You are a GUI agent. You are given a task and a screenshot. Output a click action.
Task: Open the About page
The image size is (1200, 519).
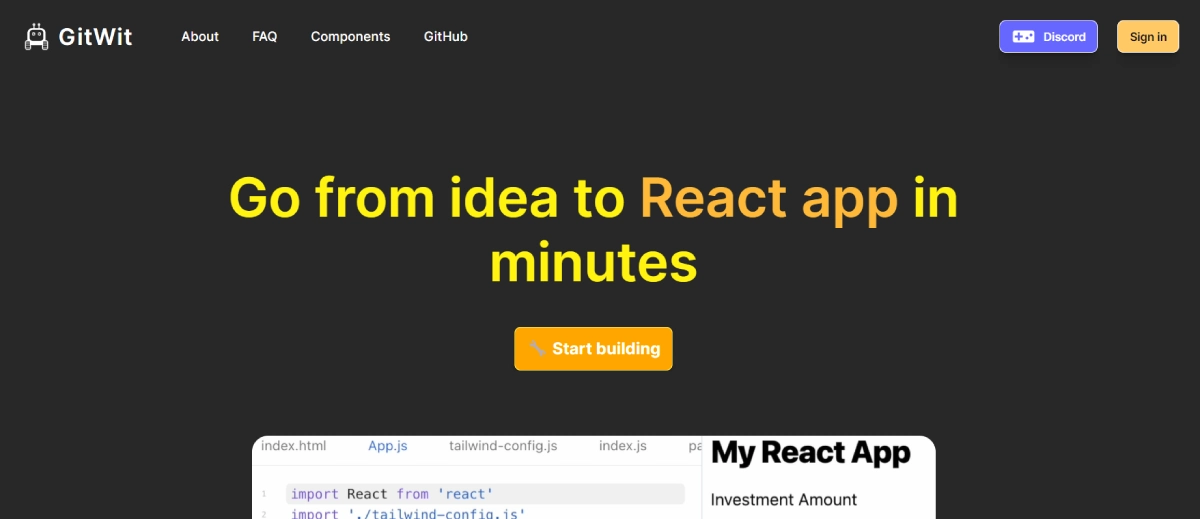click(x=200, y=37)
